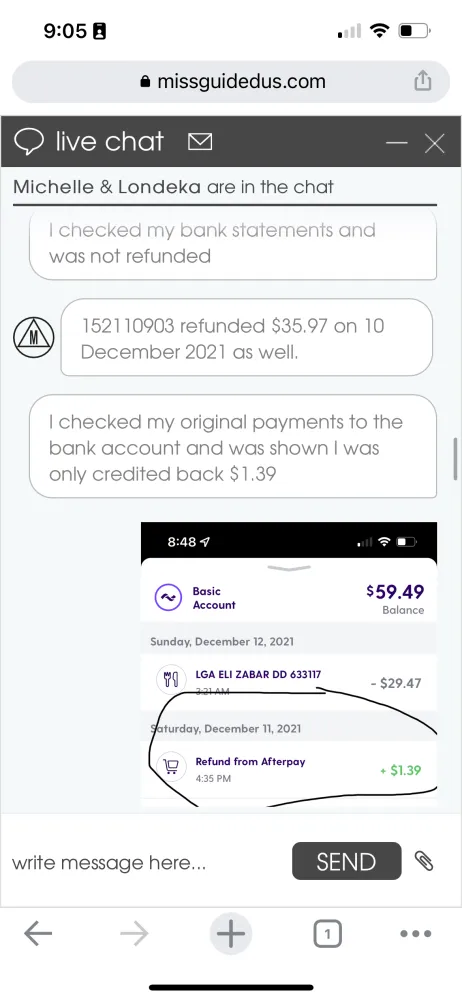Open the tab switcher showing 1 tab
462x1000 pixels.
click(327, 934)
